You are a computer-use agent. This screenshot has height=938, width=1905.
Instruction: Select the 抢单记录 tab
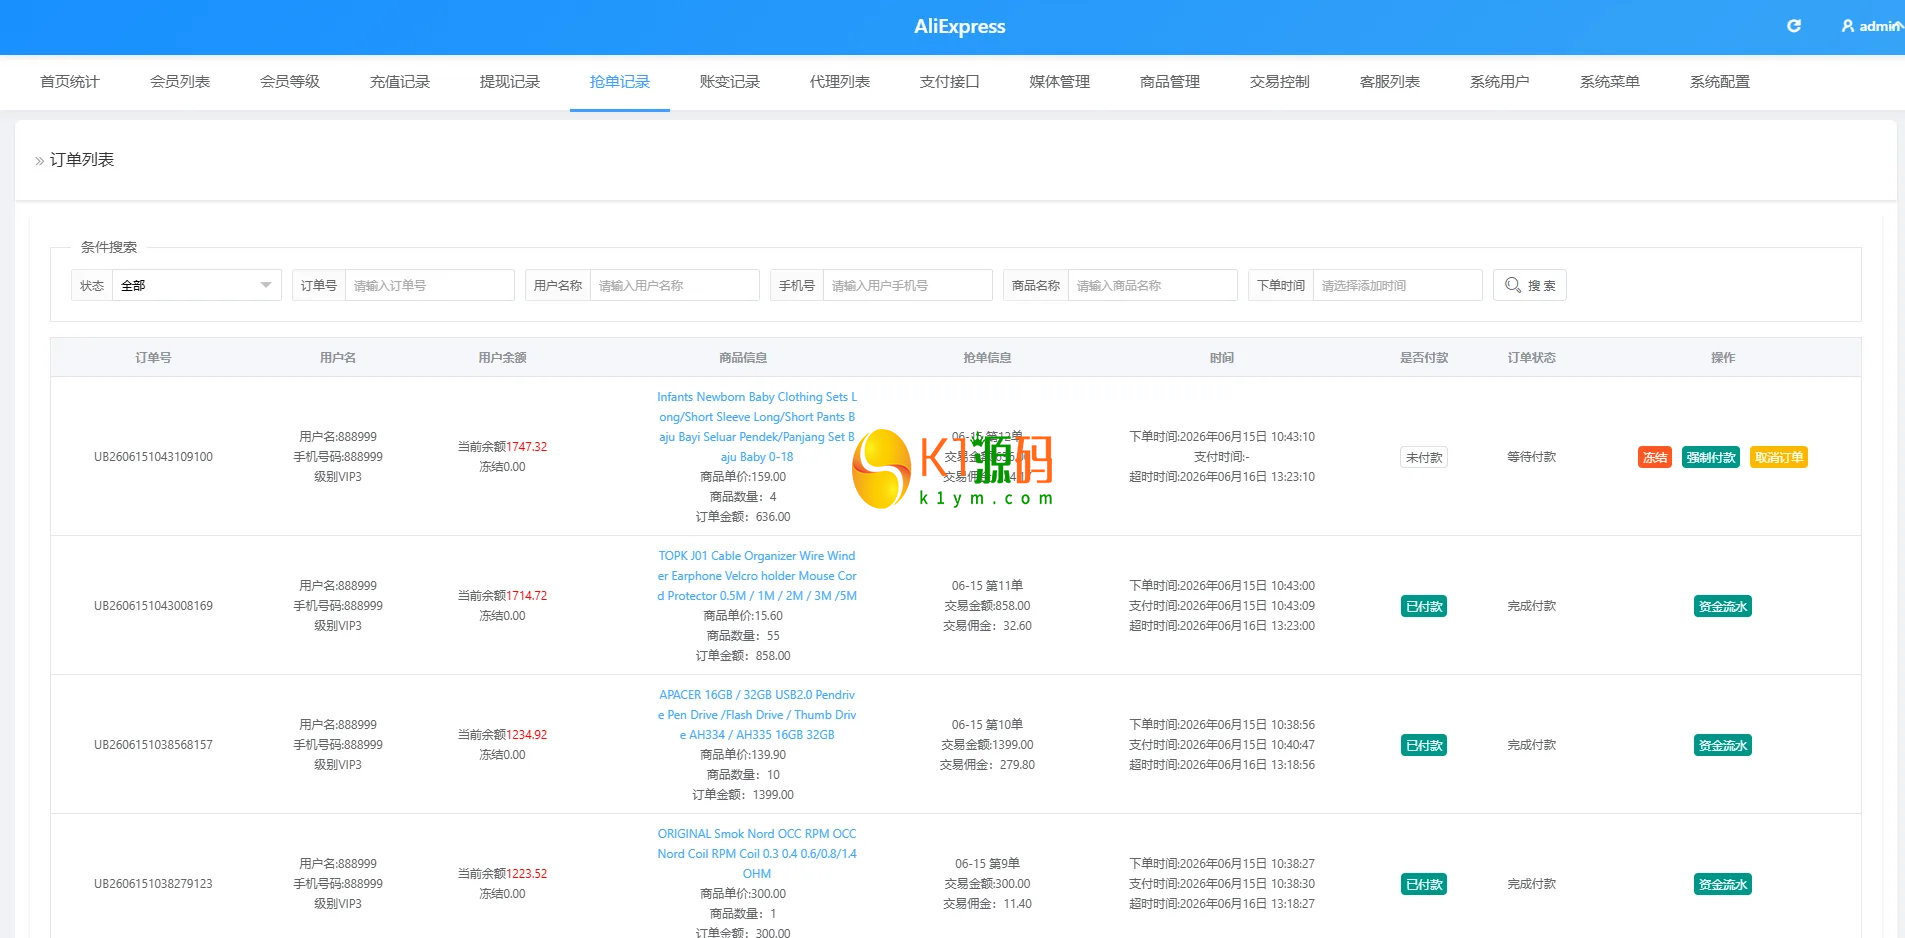(620, 82)
